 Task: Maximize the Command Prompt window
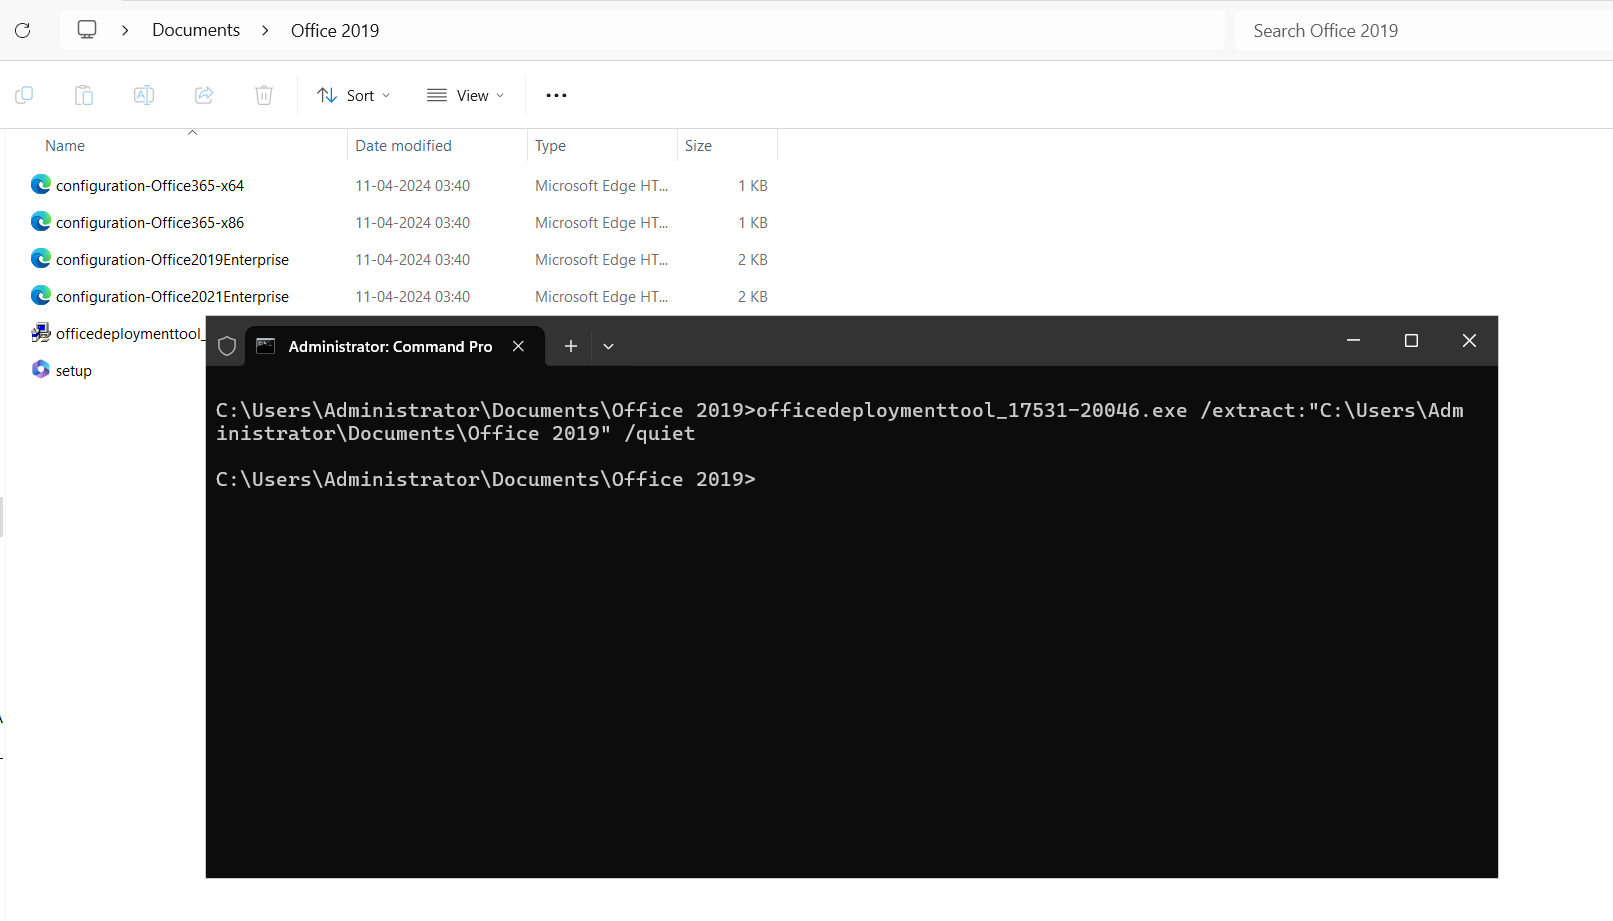[1411, 341]
